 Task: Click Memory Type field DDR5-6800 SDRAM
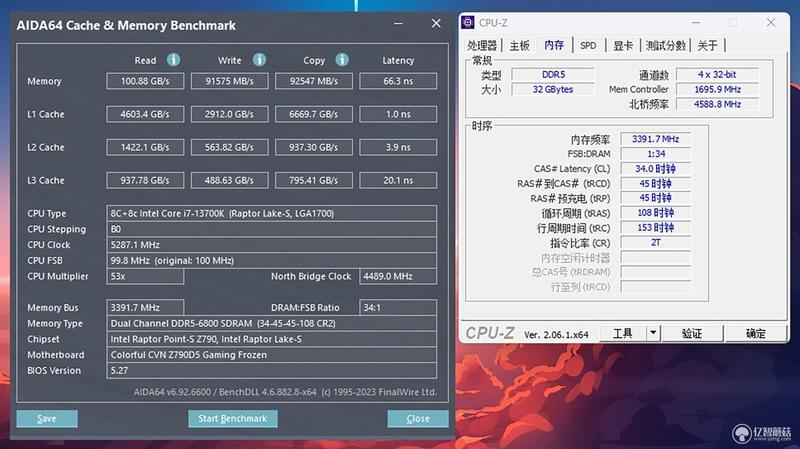[x=271, y=323]
